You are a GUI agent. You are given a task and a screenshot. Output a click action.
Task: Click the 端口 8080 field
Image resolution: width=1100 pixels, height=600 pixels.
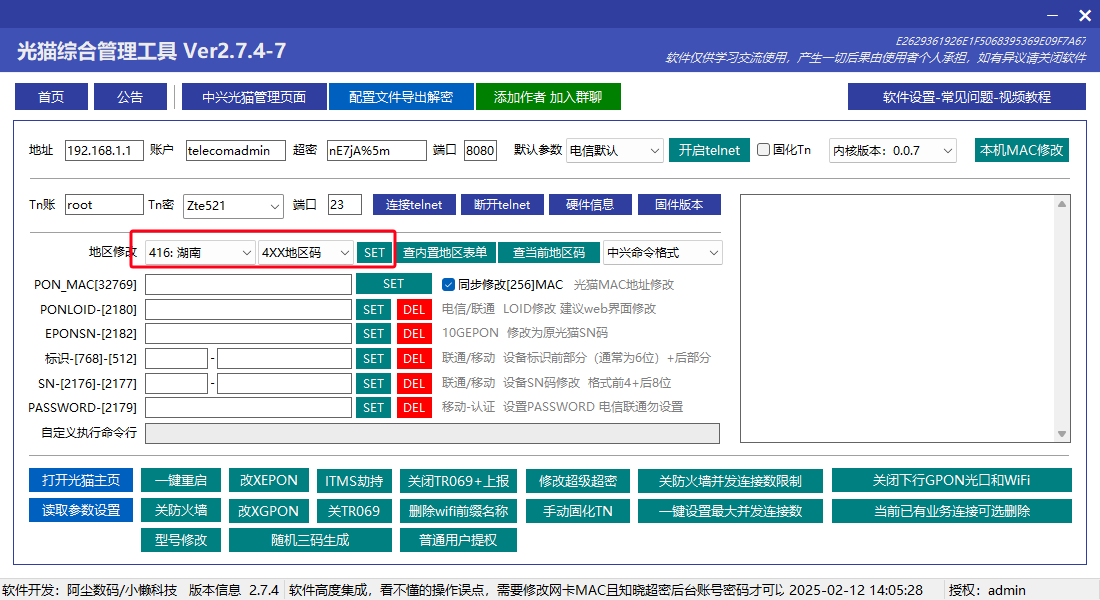point(481,150)
